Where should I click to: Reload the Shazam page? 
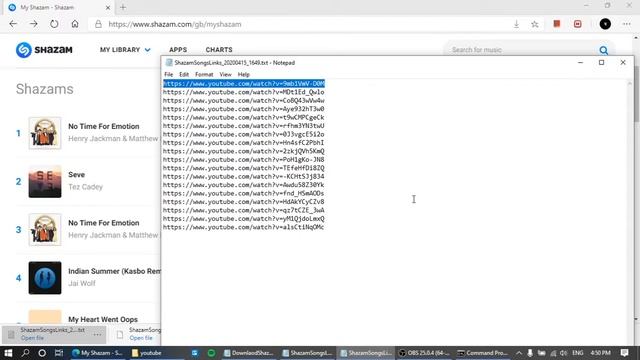(54, 24)
